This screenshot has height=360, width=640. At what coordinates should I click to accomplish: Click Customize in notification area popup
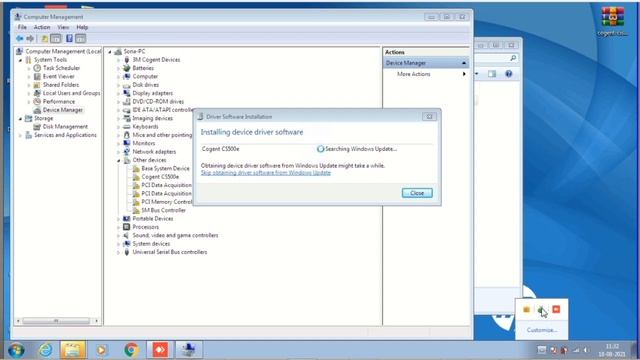click(542, 330)
